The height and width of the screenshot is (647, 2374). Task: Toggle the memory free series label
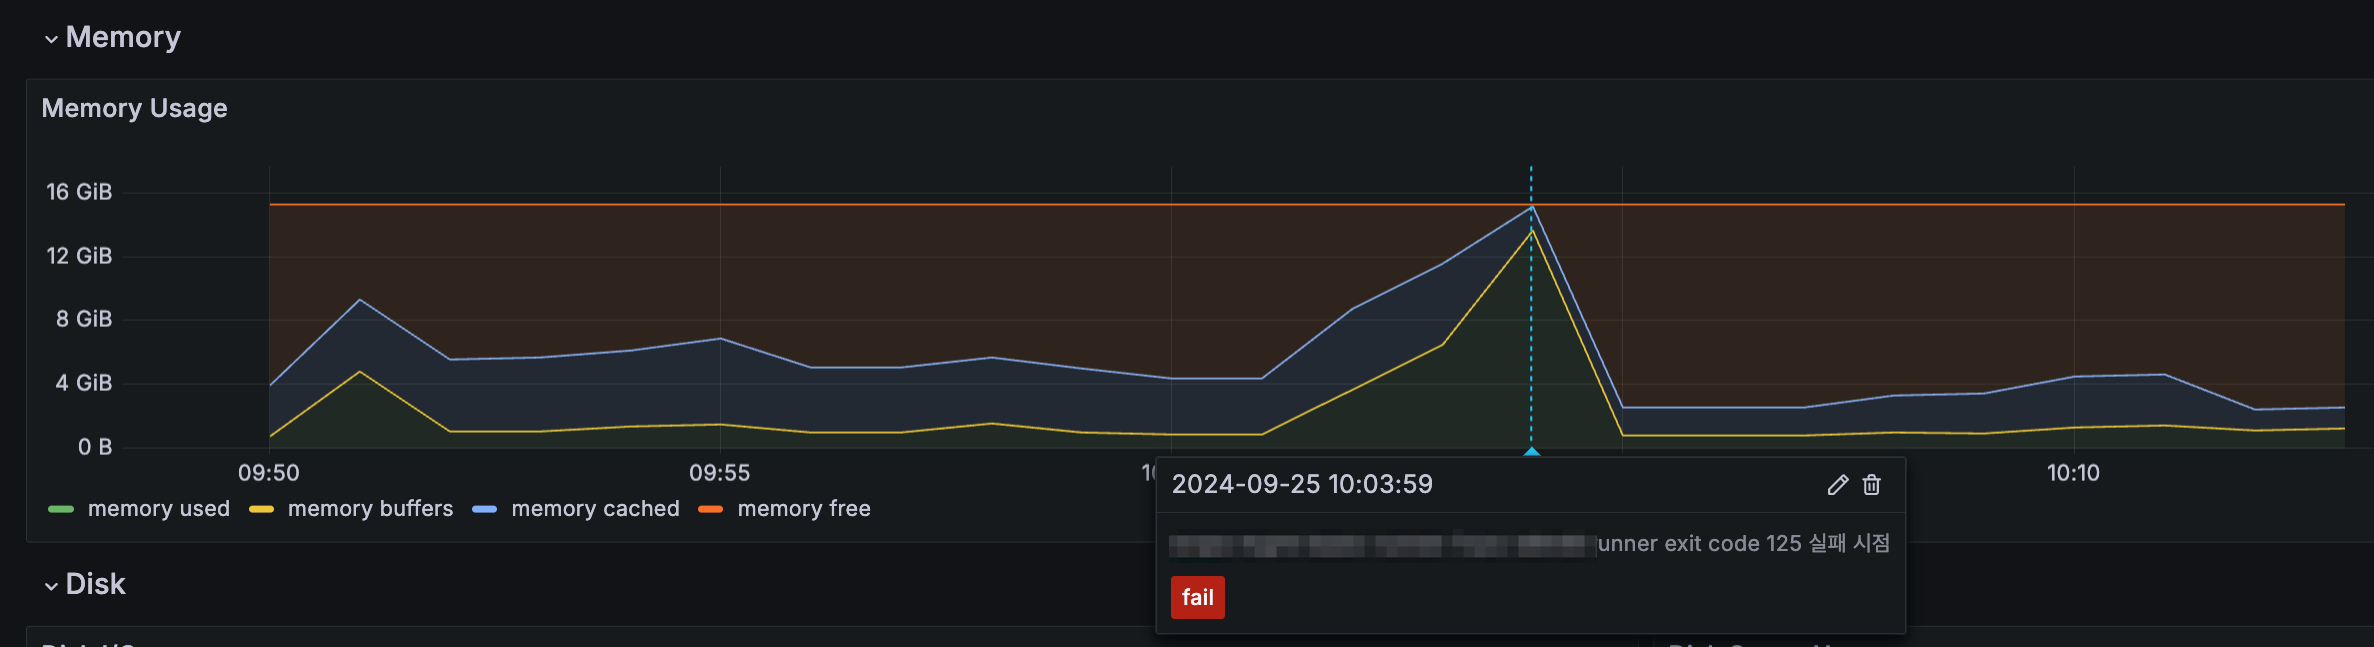coord(803,509)
